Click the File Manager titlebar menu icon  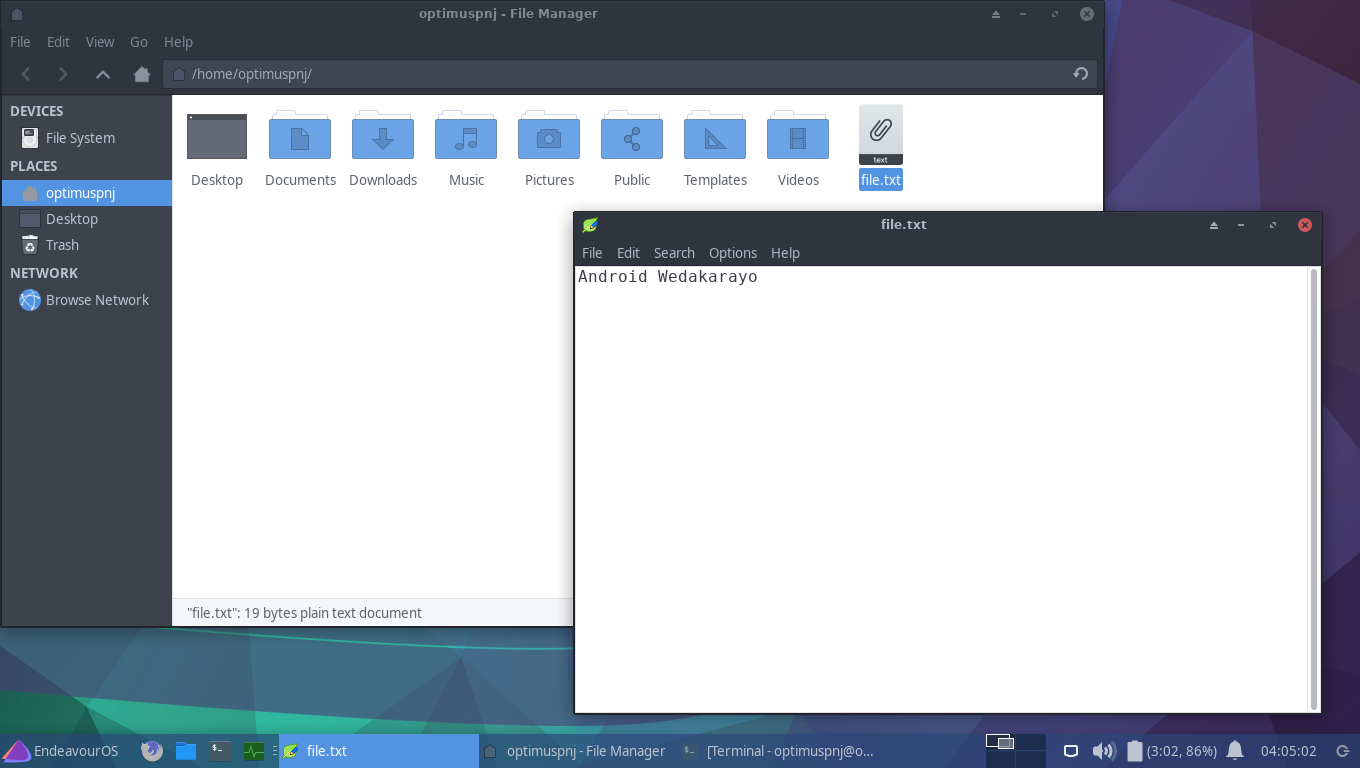16,14
